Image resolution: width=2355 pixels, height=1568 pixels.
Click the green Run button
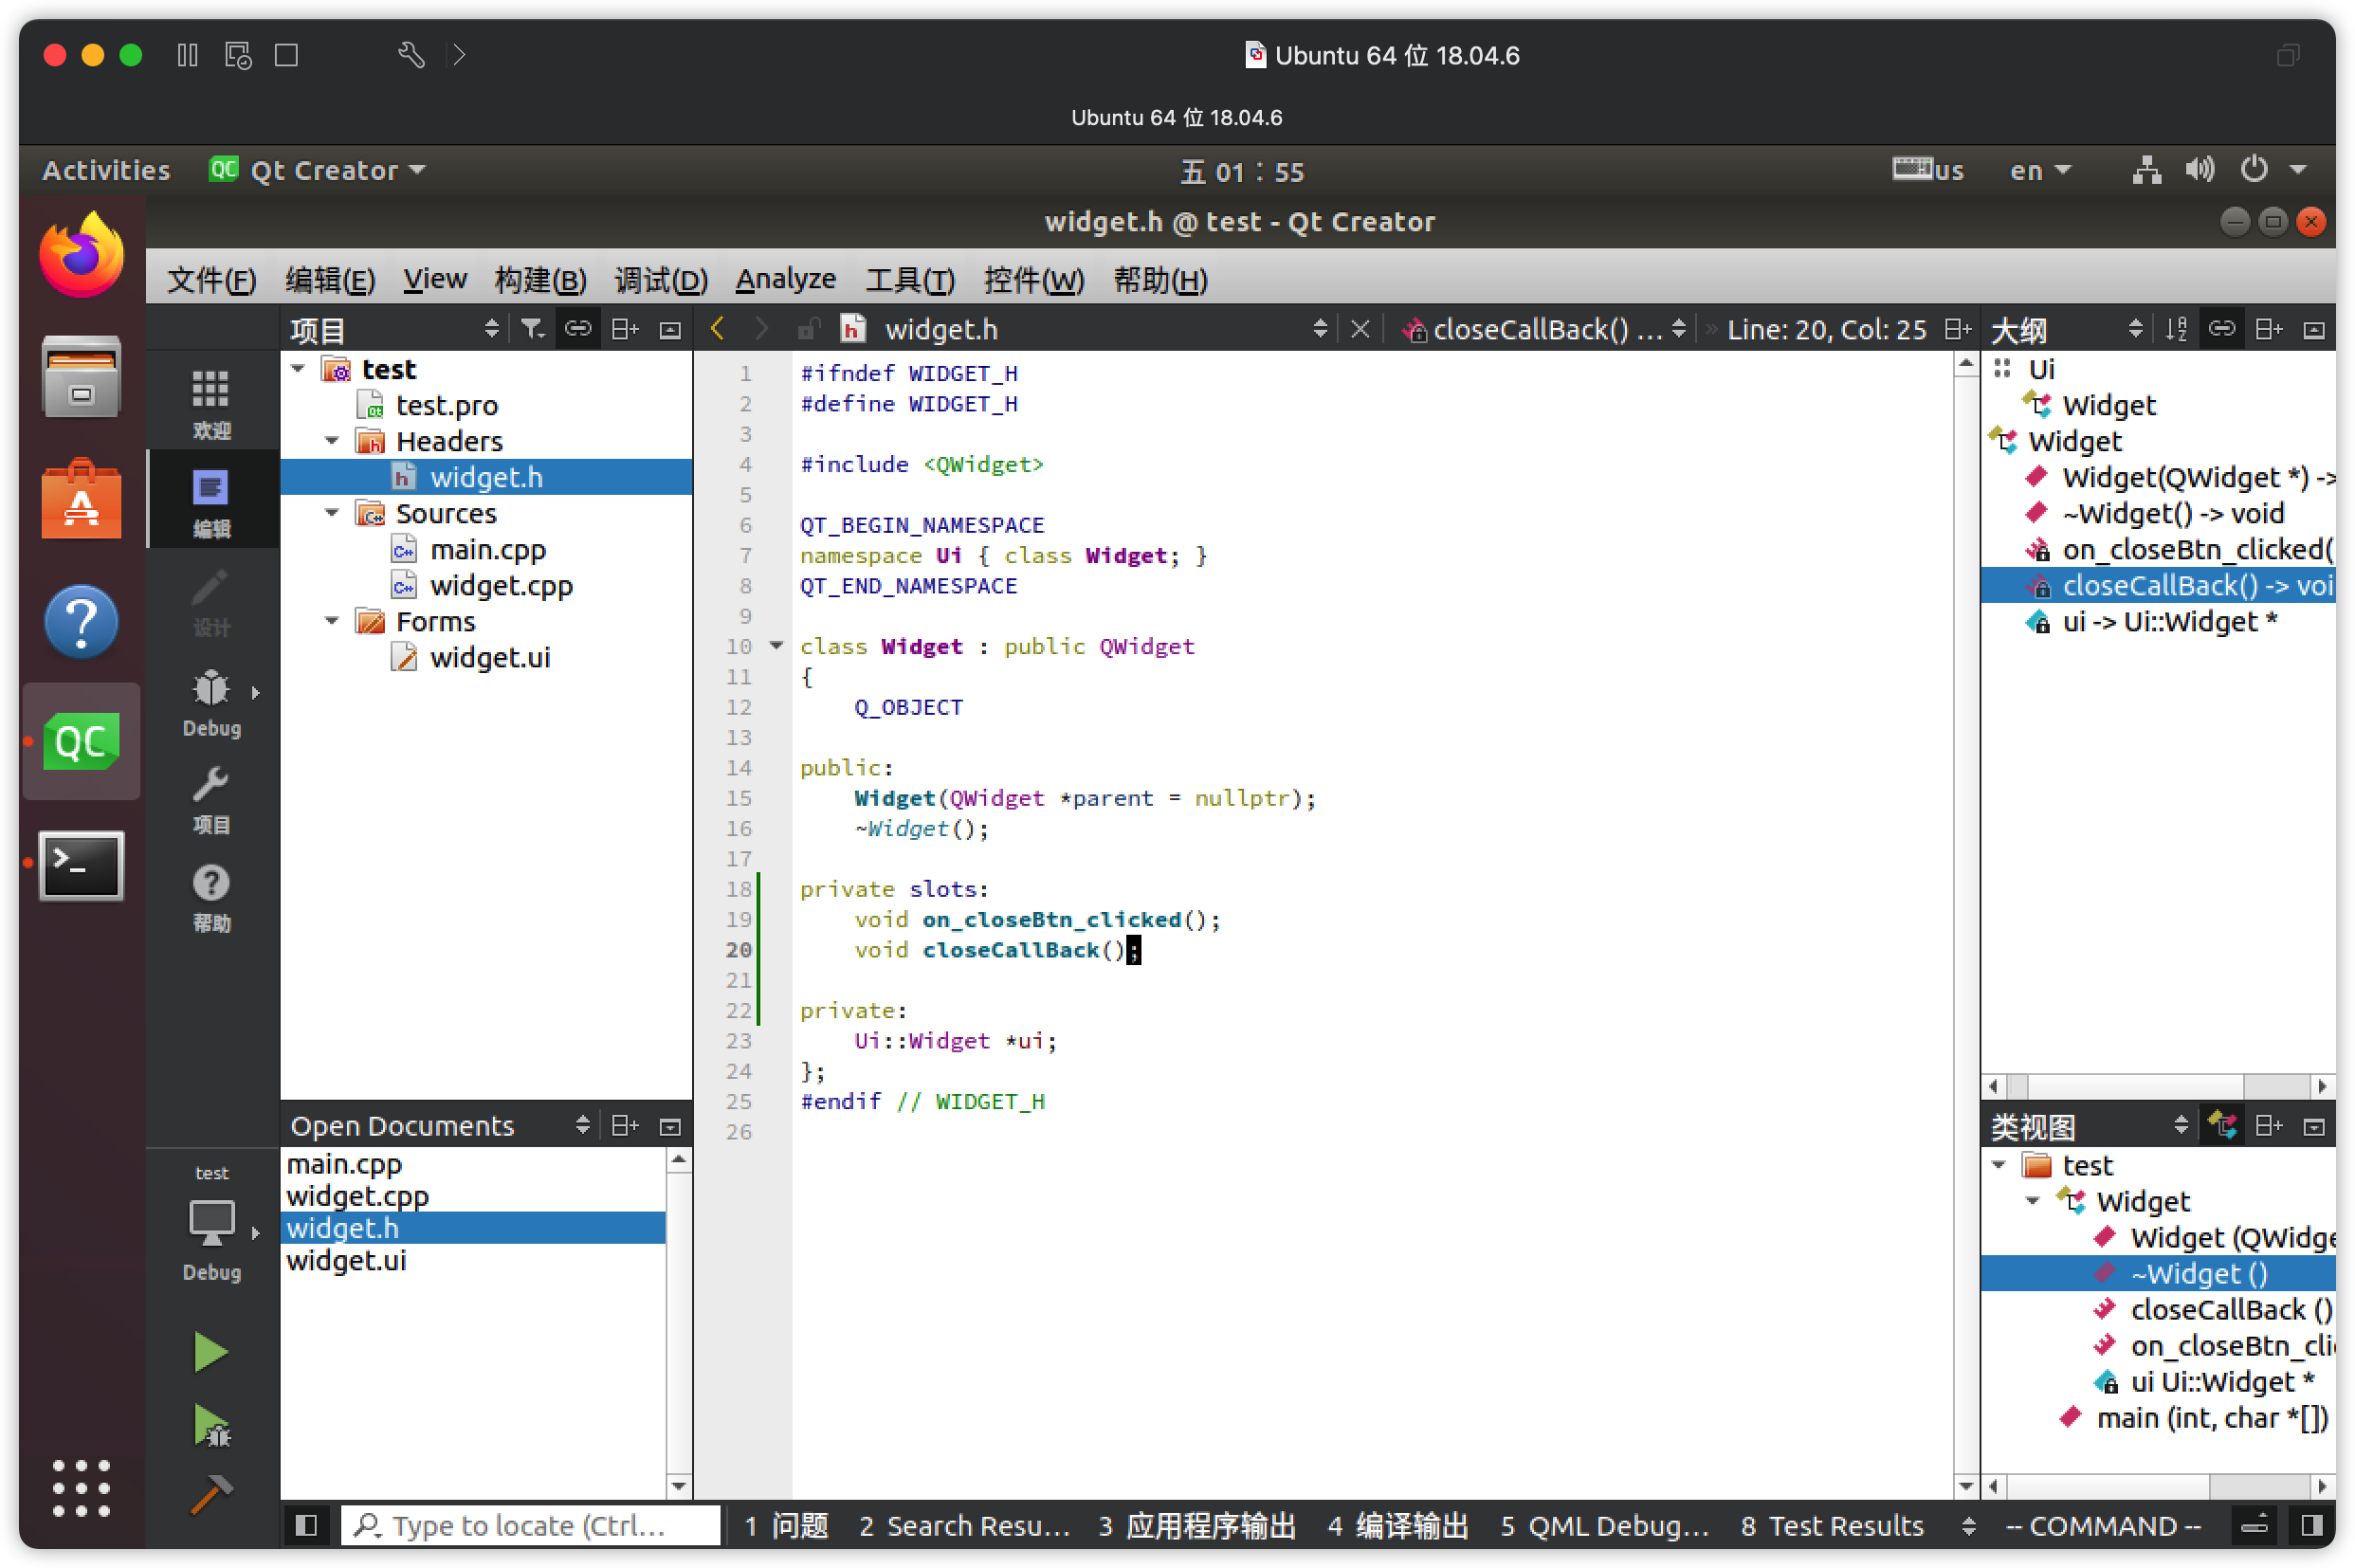tap(210, 1353)
